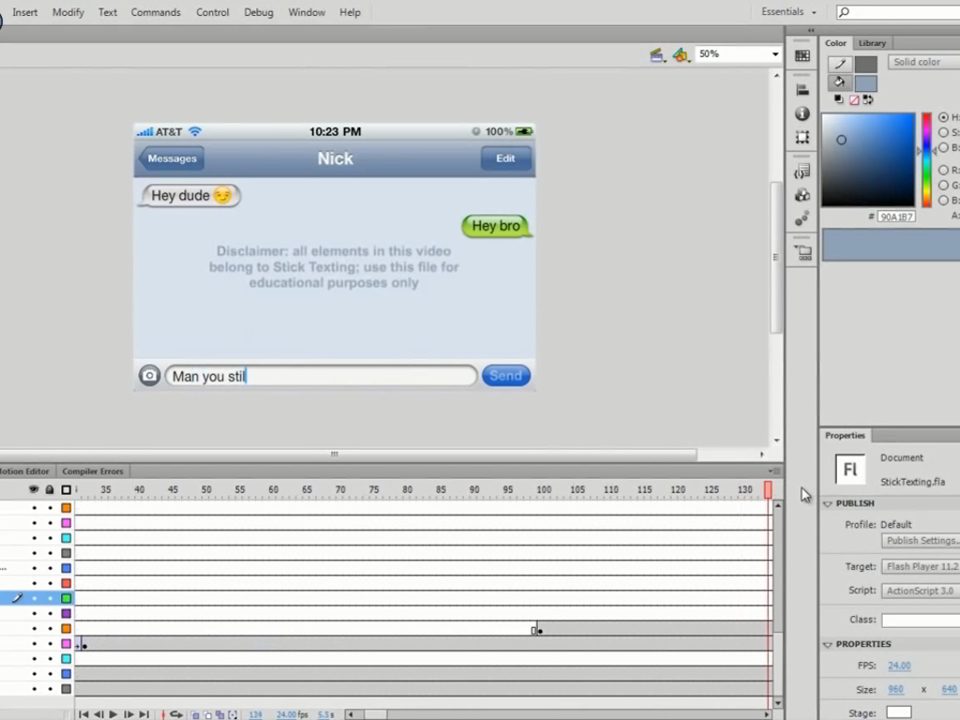The width and height of the screenshot is (960, 720).
Task: Switch to the Library tab
Action: (872, 43)
